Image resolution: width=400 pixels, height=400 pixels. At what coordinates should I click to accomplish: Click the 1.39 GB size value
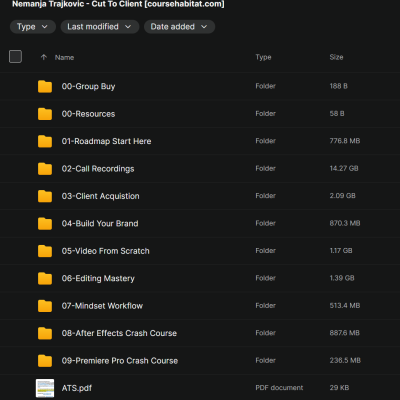(x=342, y=278)
